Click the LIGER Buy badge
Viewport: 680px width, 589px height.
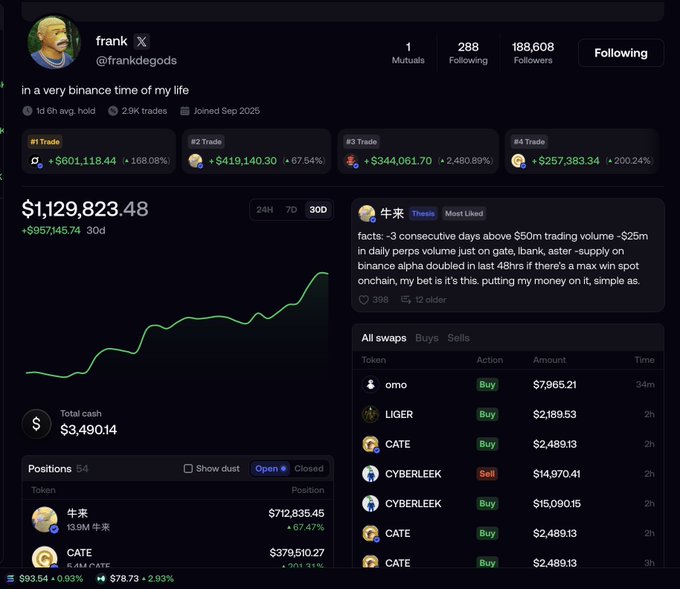coord(487,414)
